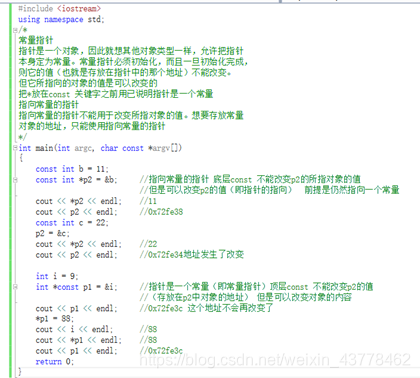Click the 'int *const p1 = &i;' statement

click(77, 287)
